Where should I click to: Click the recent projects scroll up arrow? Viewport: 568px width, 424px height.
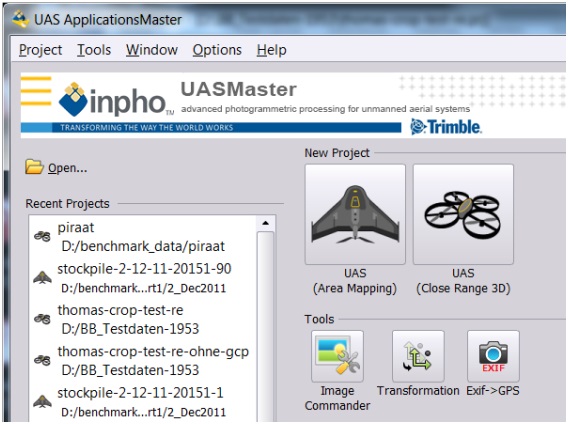[266, 223]
